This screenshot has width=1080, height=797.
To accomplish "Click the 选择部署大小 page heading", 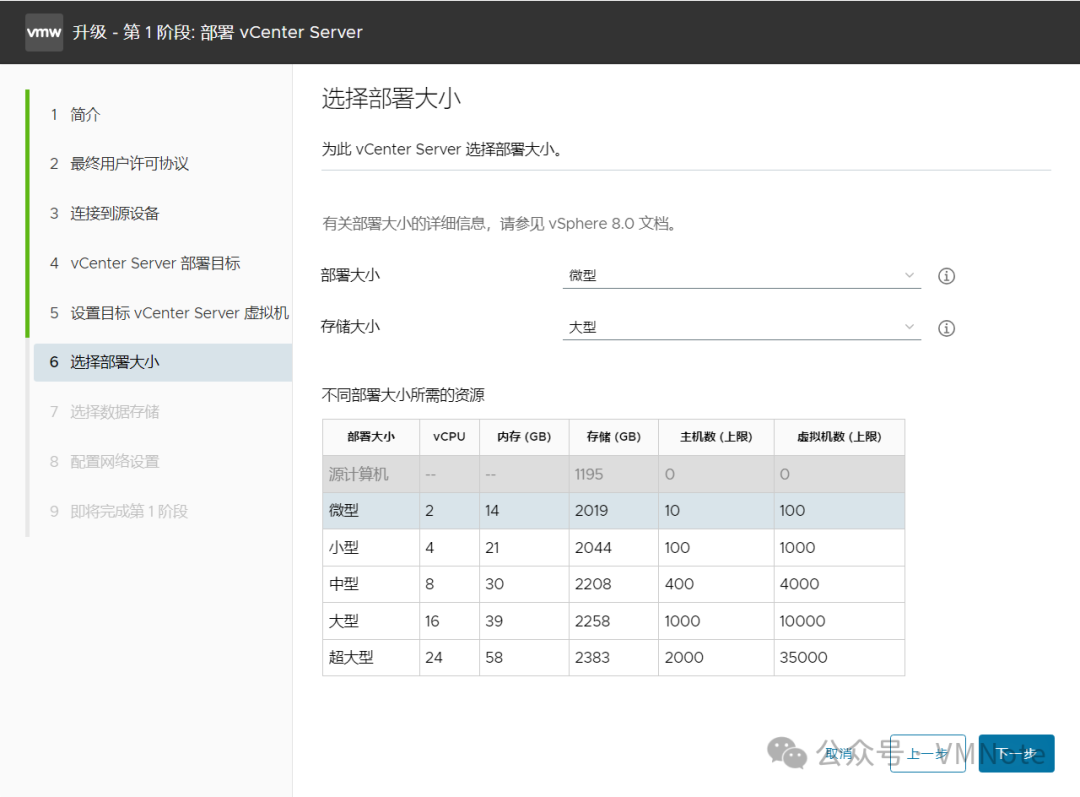I will (391, 99).
